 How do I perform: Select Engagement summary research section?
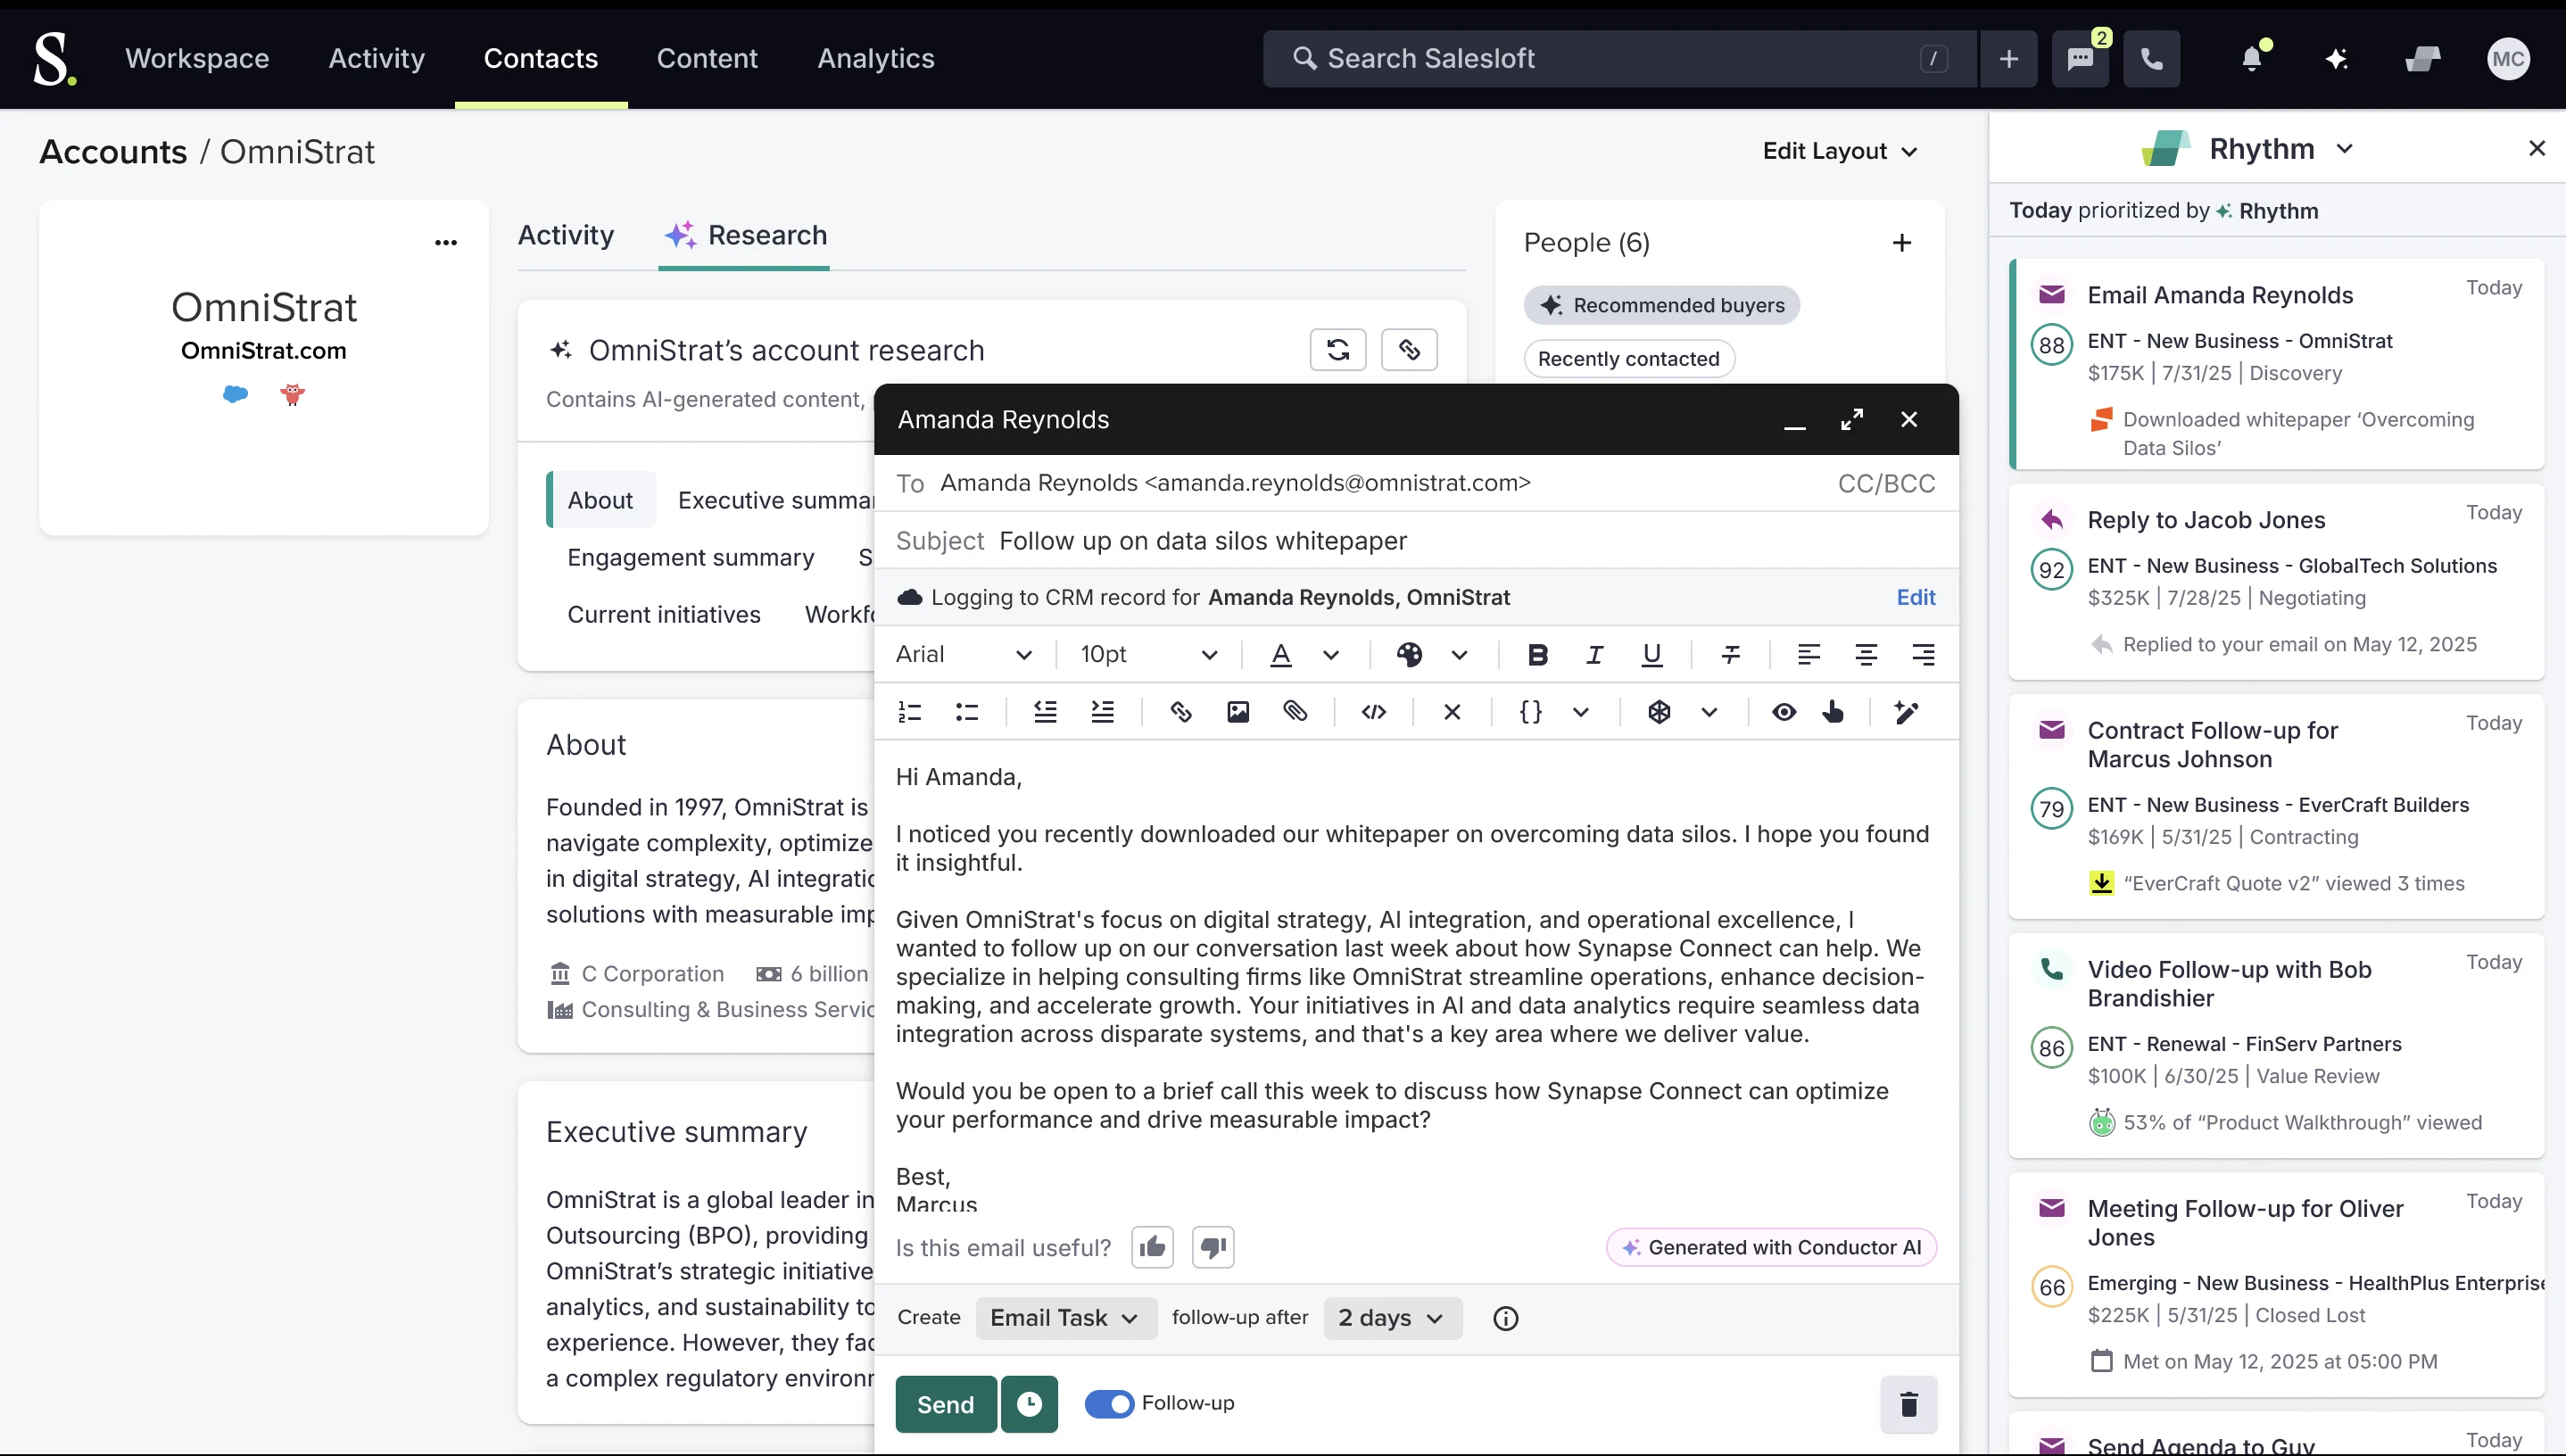691,558
